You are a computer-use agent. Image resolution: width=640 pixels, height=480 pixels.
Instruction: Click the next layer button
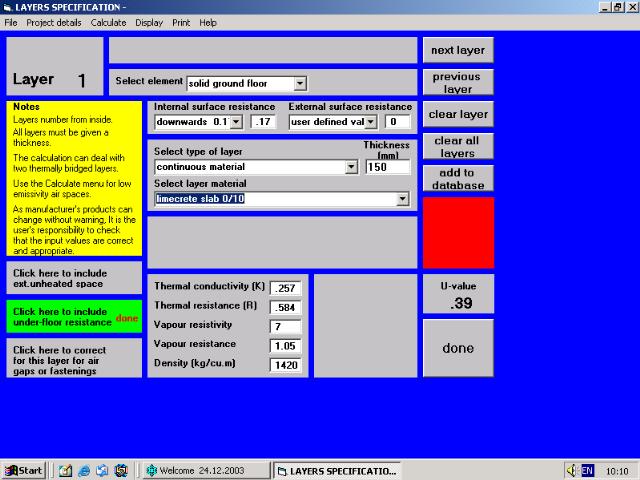457,50
